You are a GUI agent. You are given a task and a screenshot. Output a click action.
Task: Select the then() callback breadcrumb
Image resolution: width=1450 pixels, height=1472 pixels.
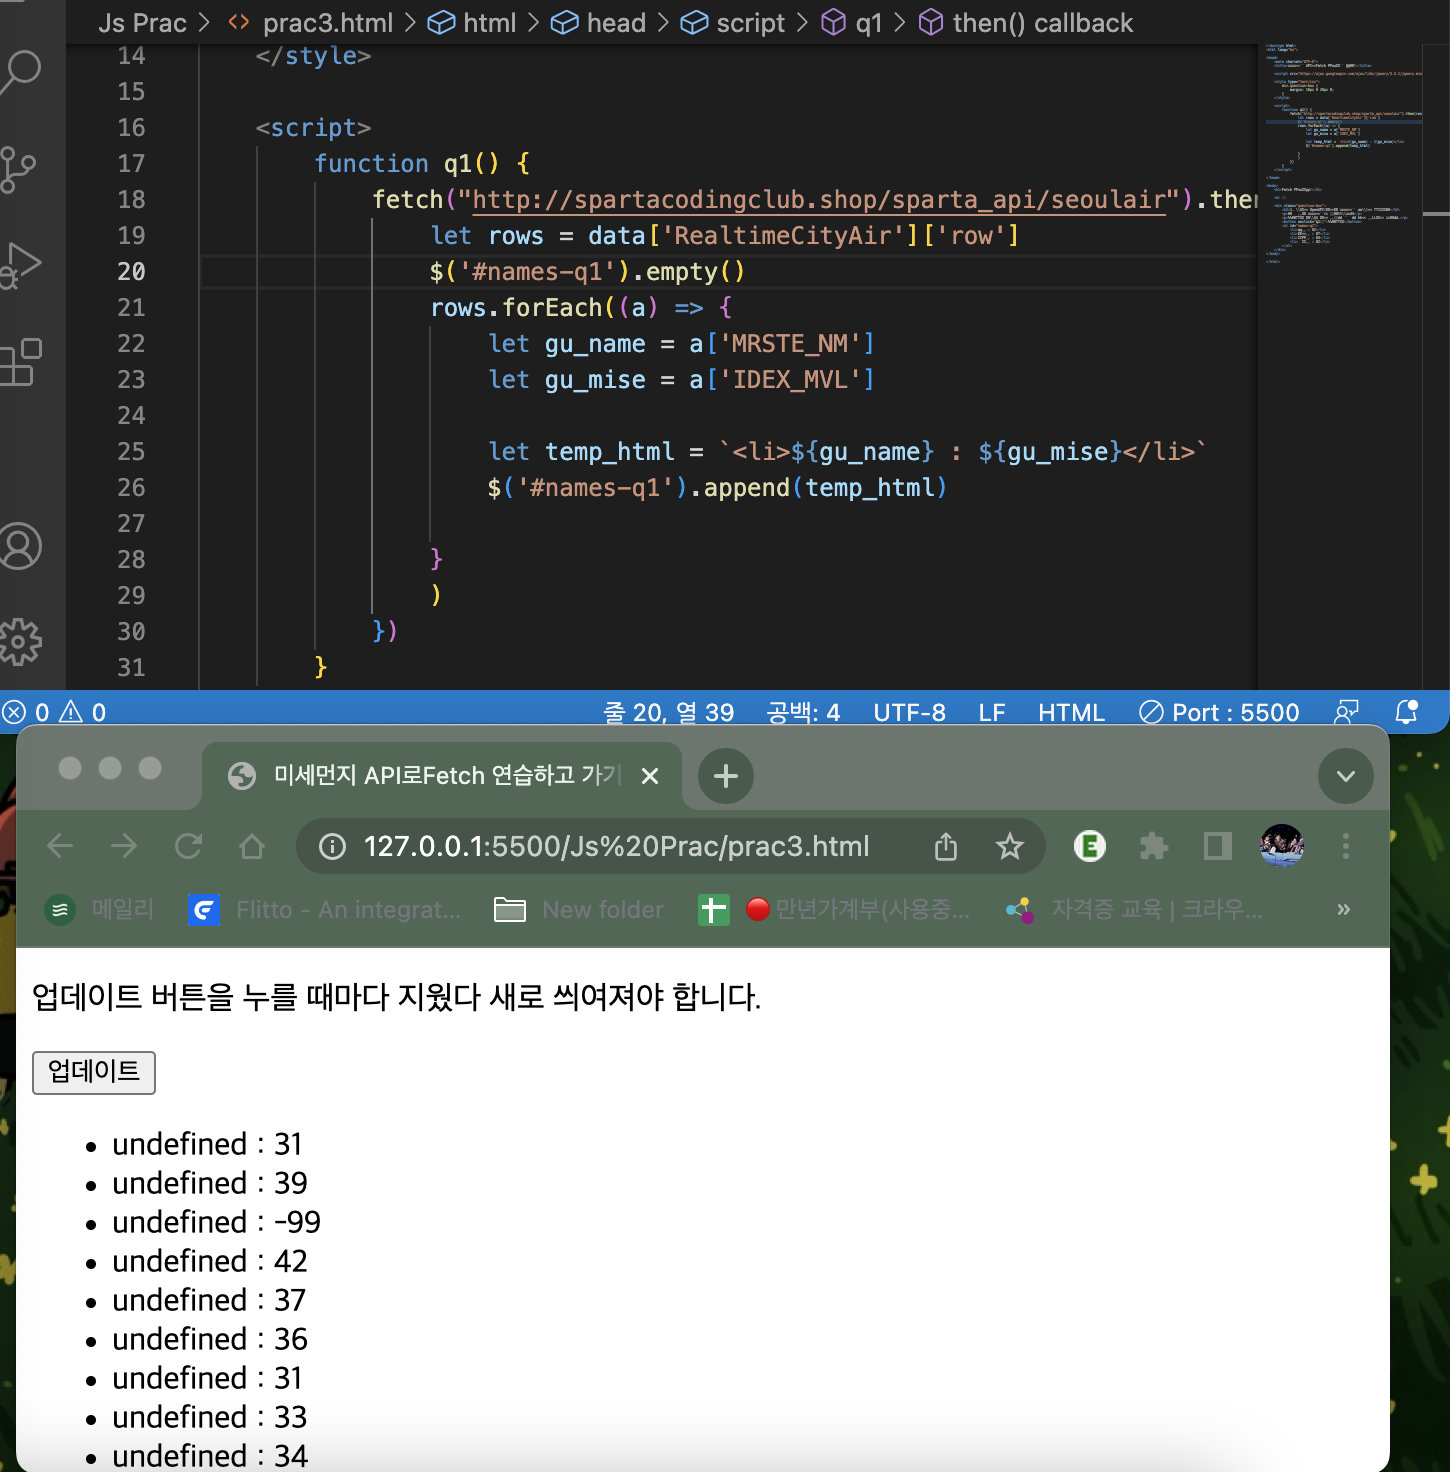click(x=1026, y=23)
